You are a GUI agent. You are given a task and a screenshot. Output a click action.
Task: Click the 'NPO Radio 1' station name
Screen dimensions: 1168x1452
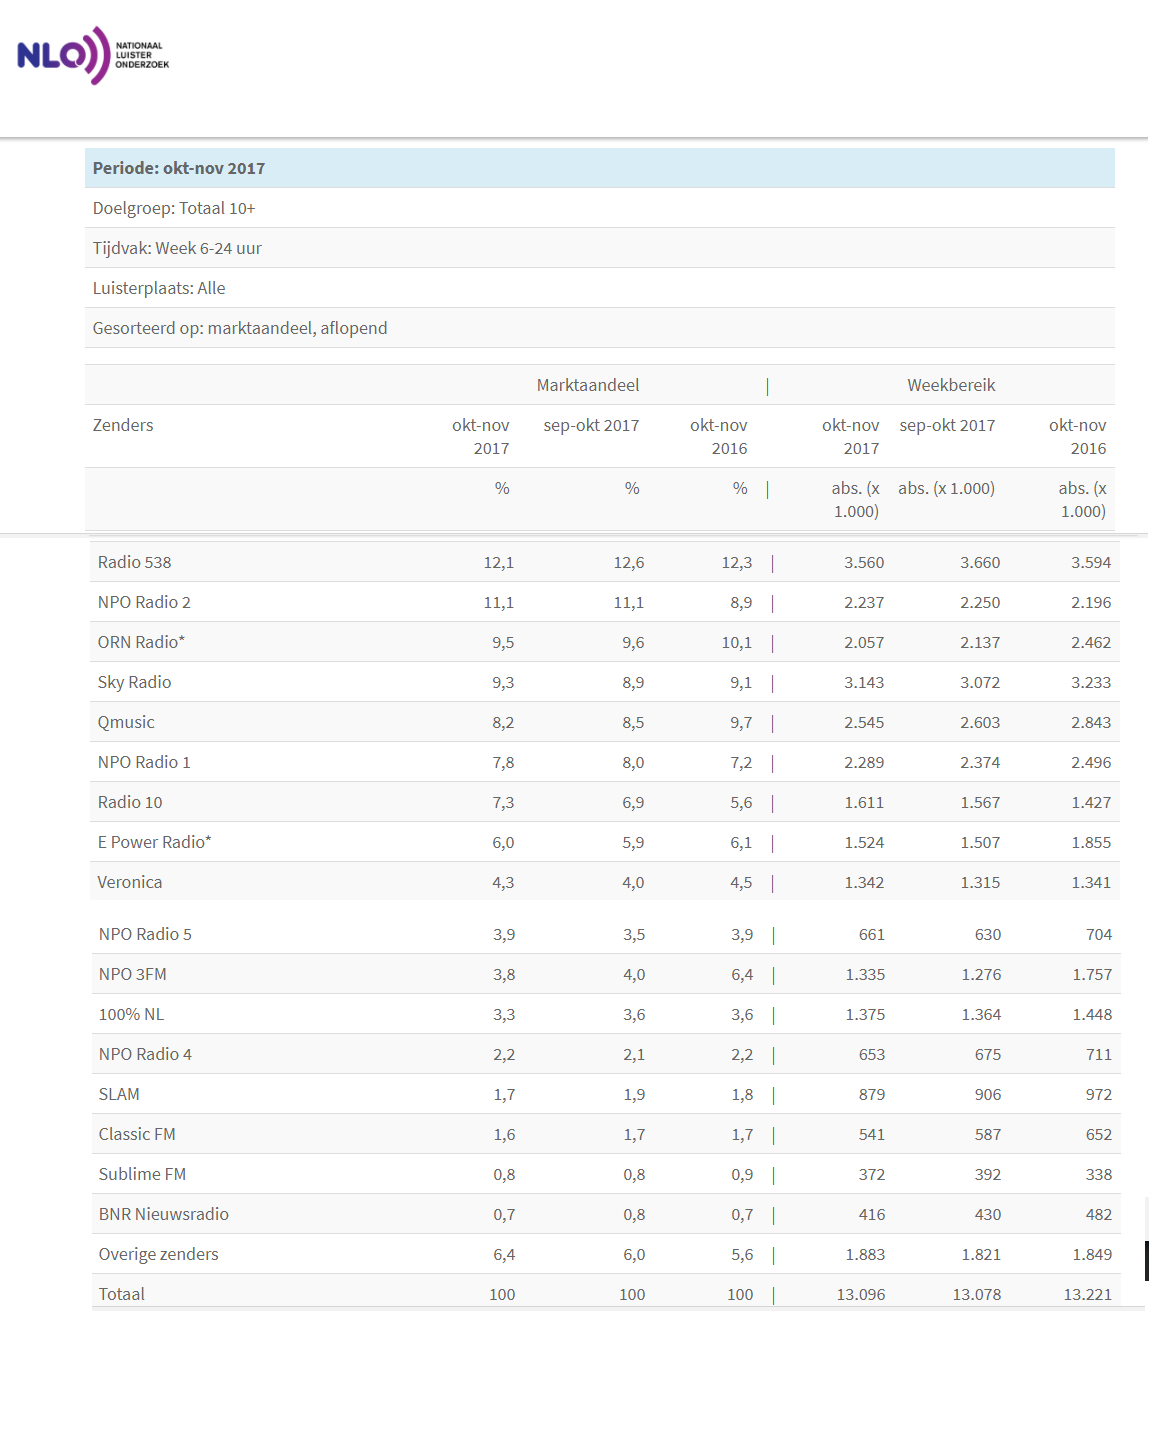point(144,762)
